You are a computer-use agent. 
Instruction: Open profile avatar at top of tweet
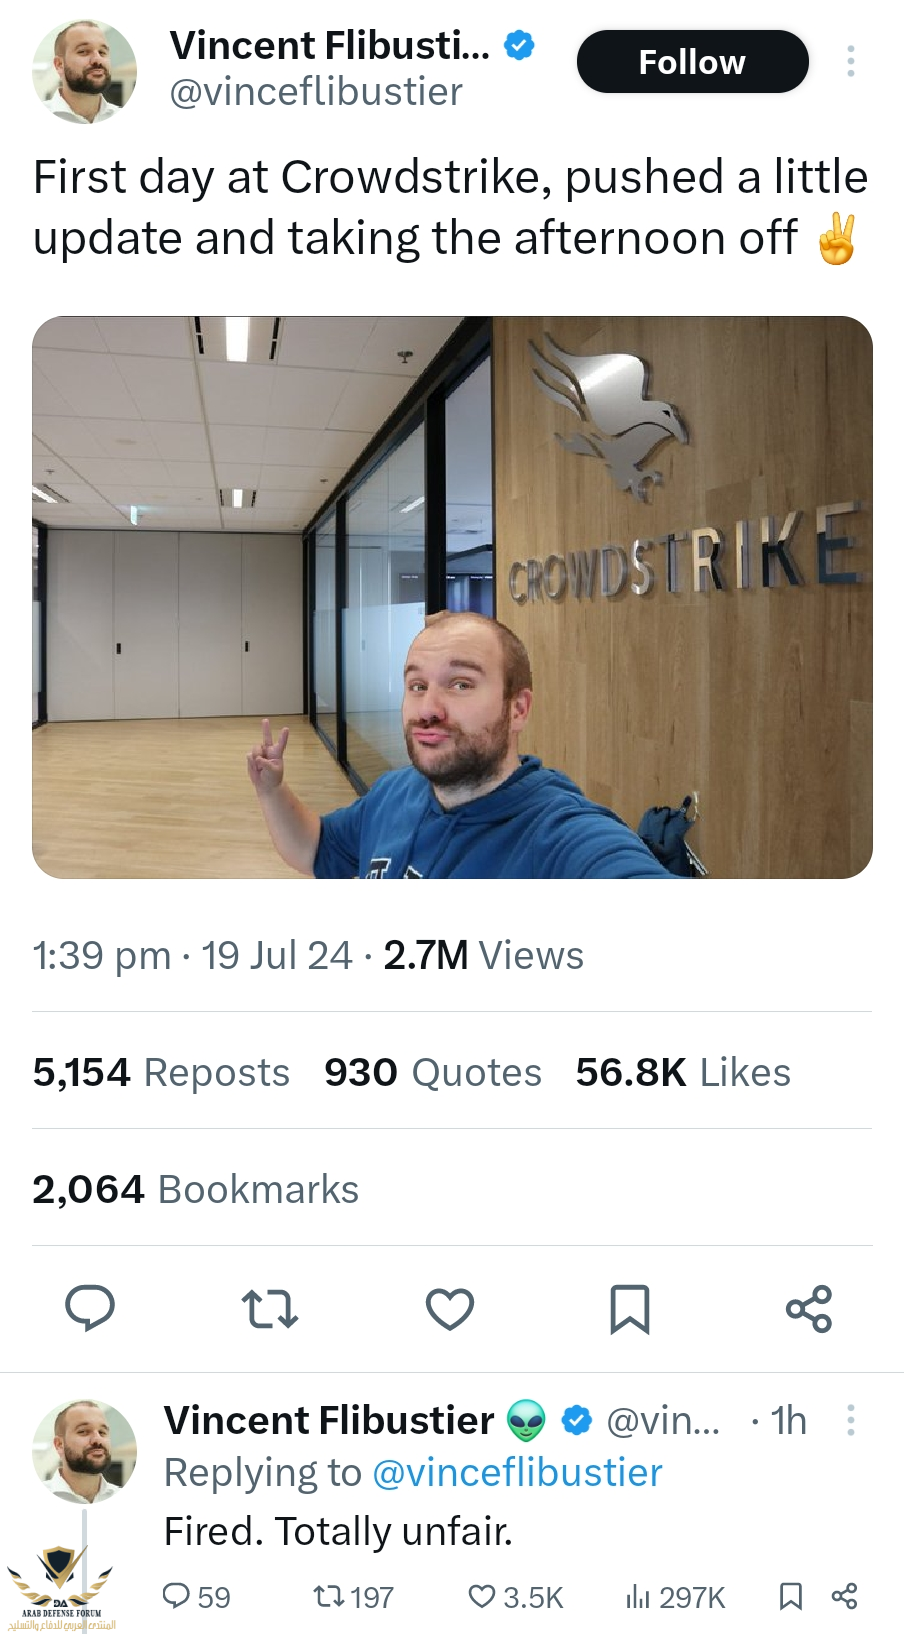(85, 71)
